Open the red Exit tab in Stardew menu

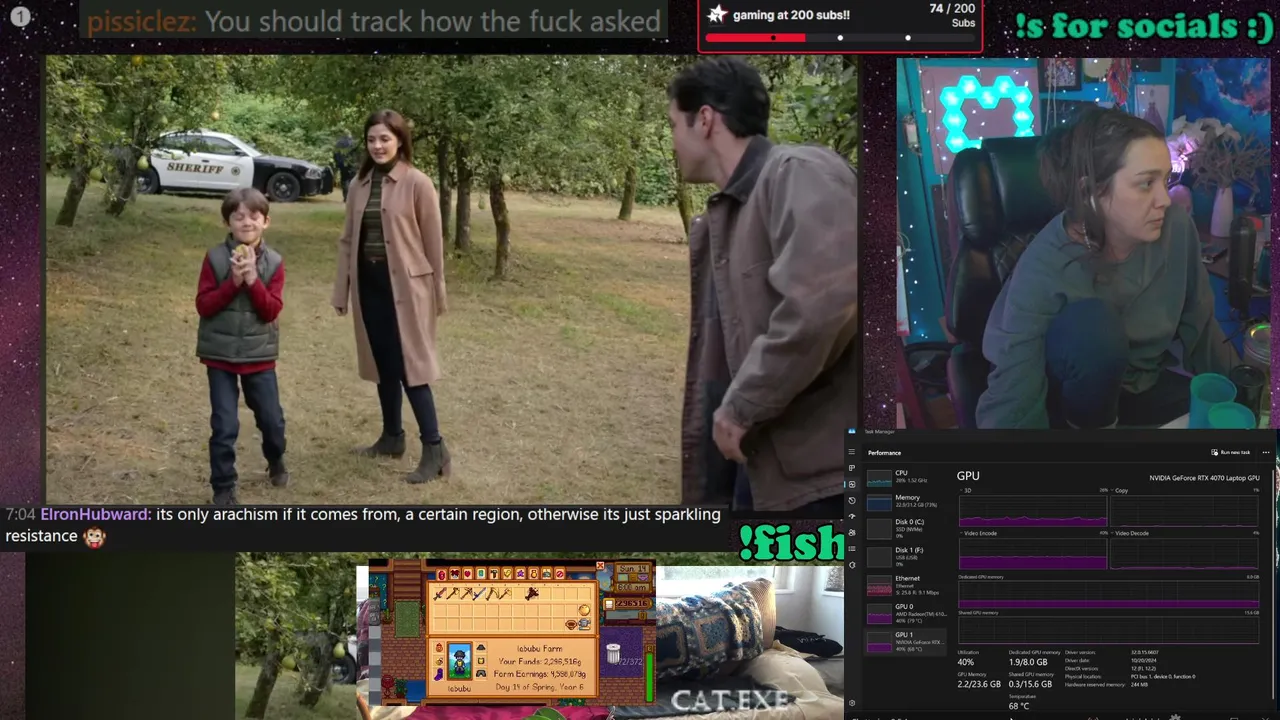[560, 574]
